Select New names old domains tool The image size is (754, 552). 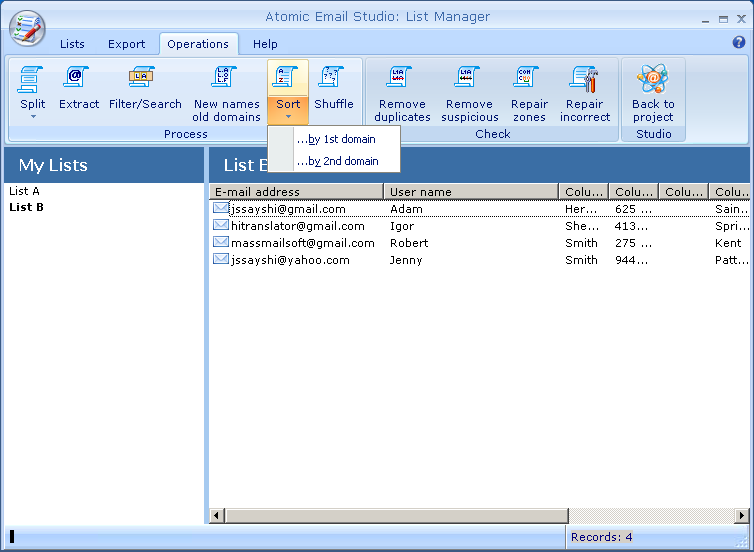226,92
